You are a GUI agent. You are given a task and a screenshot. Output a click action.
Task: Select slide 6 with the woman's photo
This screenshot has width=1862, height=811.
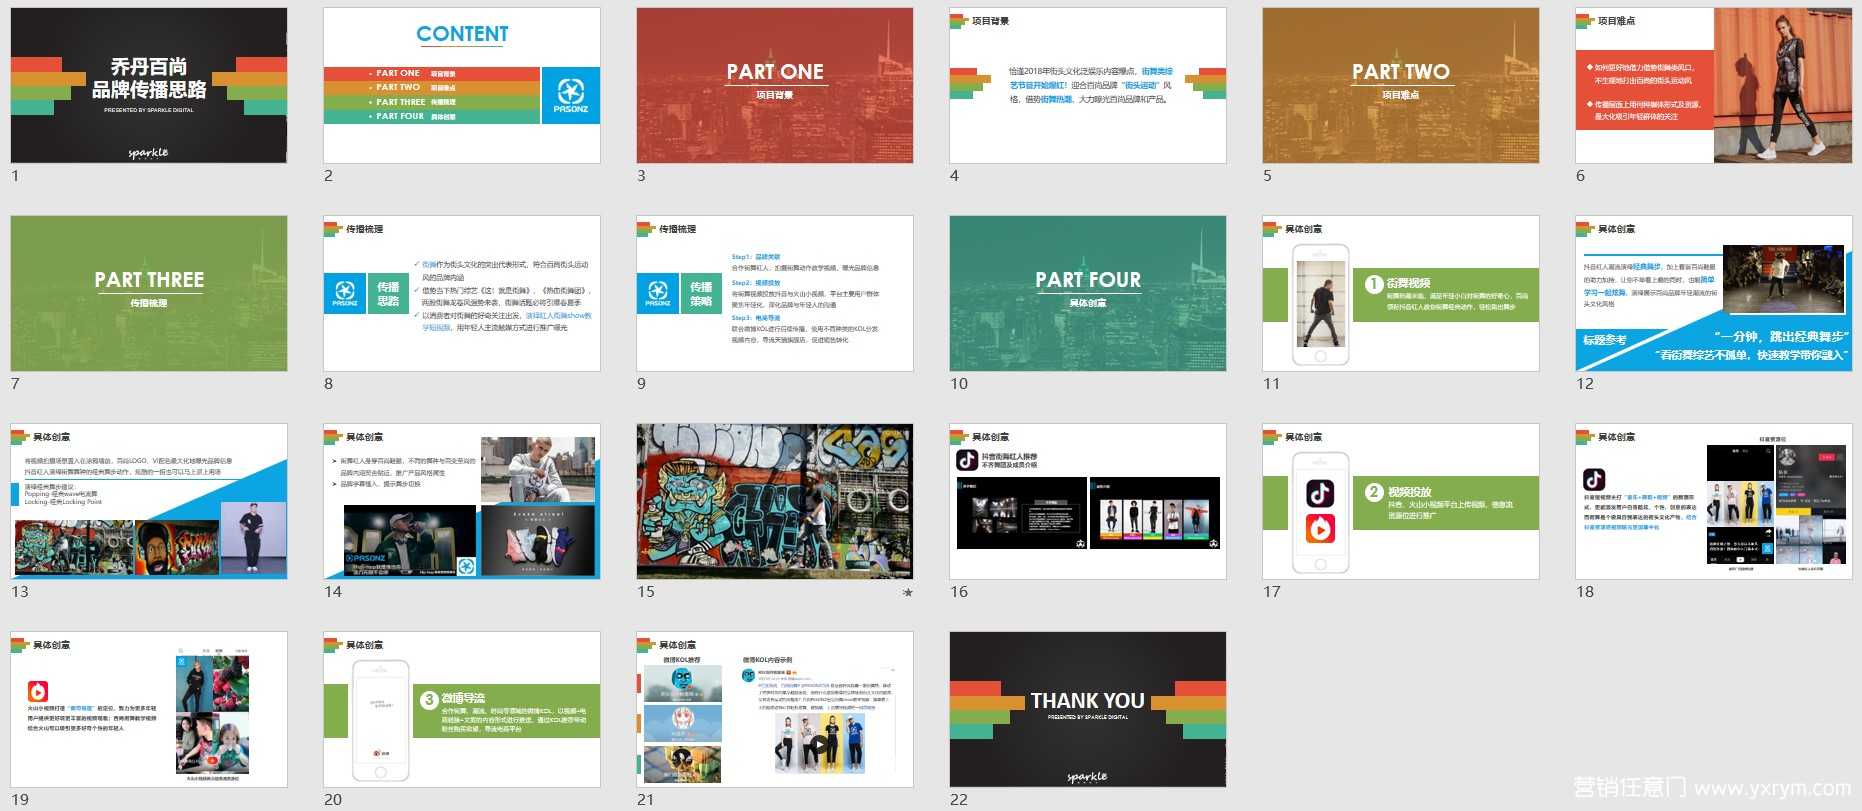click(x=1714, y=86)
